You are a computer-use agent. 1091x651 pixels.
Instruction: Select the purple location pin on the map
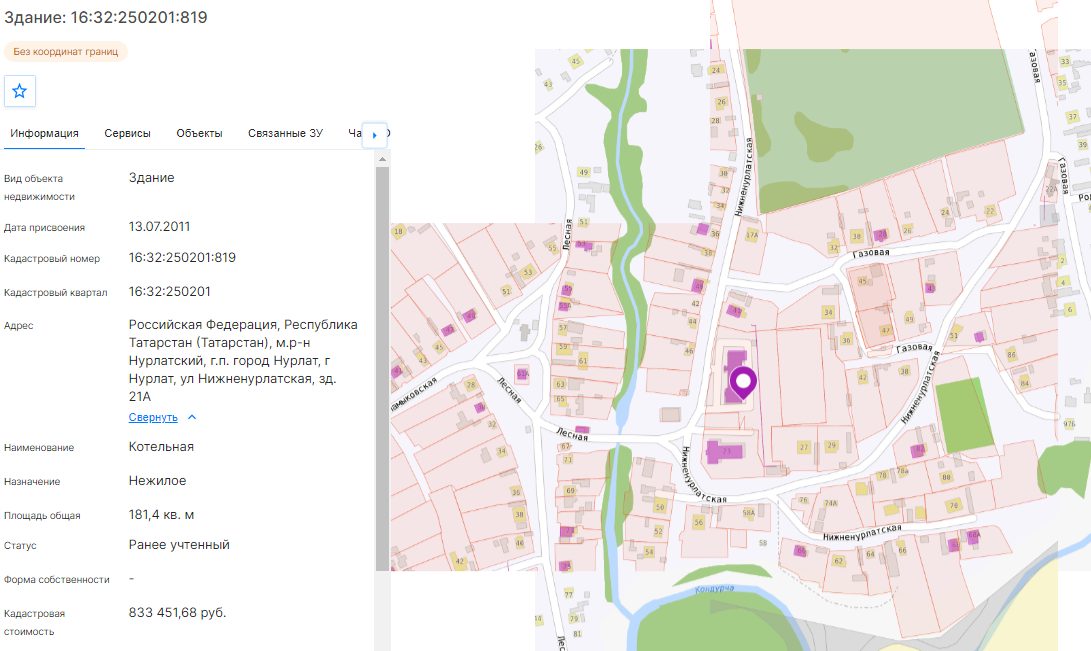coord(743,384)
